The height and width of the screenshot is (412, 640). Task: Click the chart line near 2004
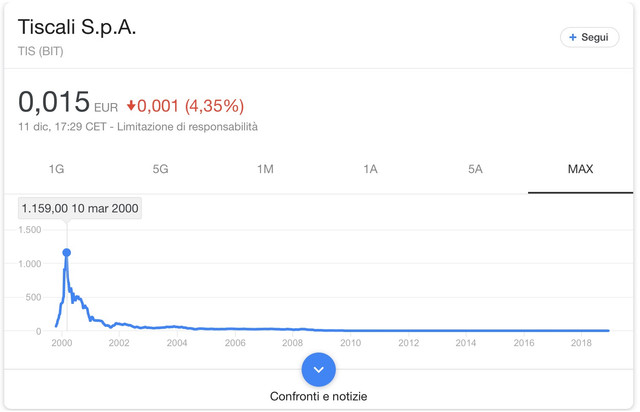click(177, 327)
